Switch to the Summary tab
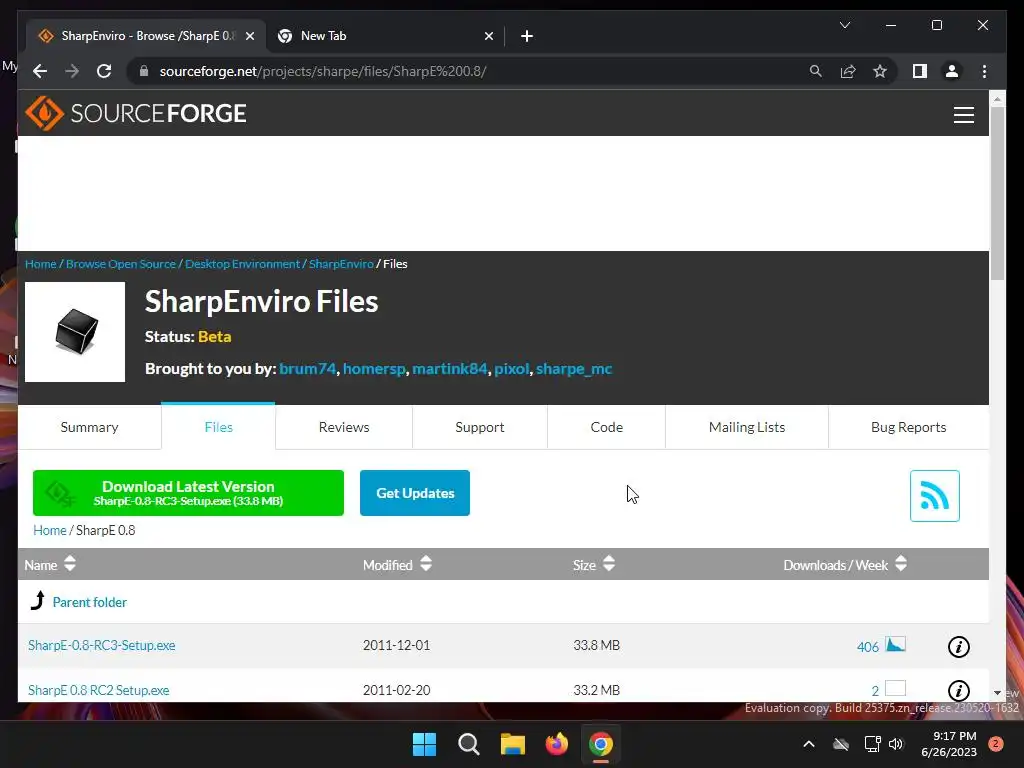The height and width of the screenshot is (768, 1024). (89, 427)
